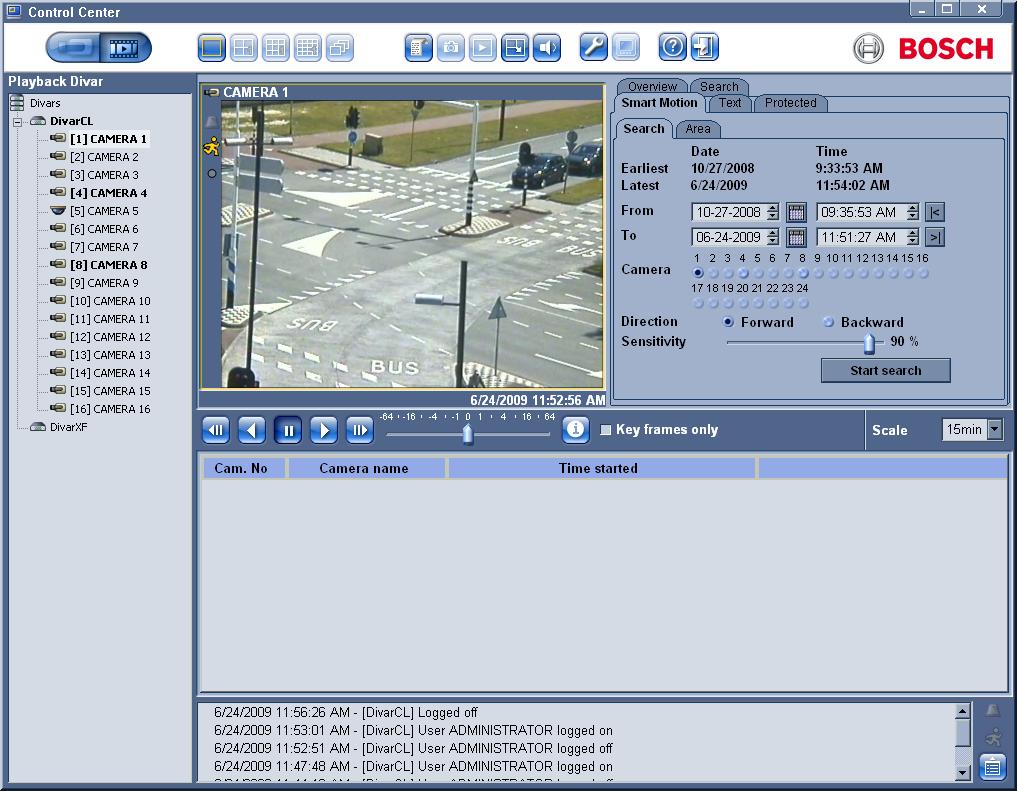Click the monitor display toolbar icon
Image resolution: width=1017 pixels, height=791 pixels.
[x=626, y=47]
